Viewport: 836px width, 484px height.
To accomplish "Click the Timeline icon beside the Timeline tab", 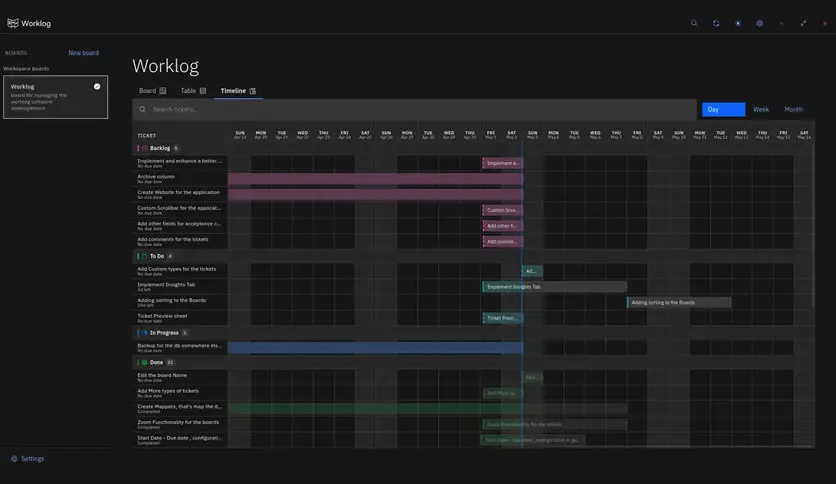I will pyautogui.click(x=253, y=91).
